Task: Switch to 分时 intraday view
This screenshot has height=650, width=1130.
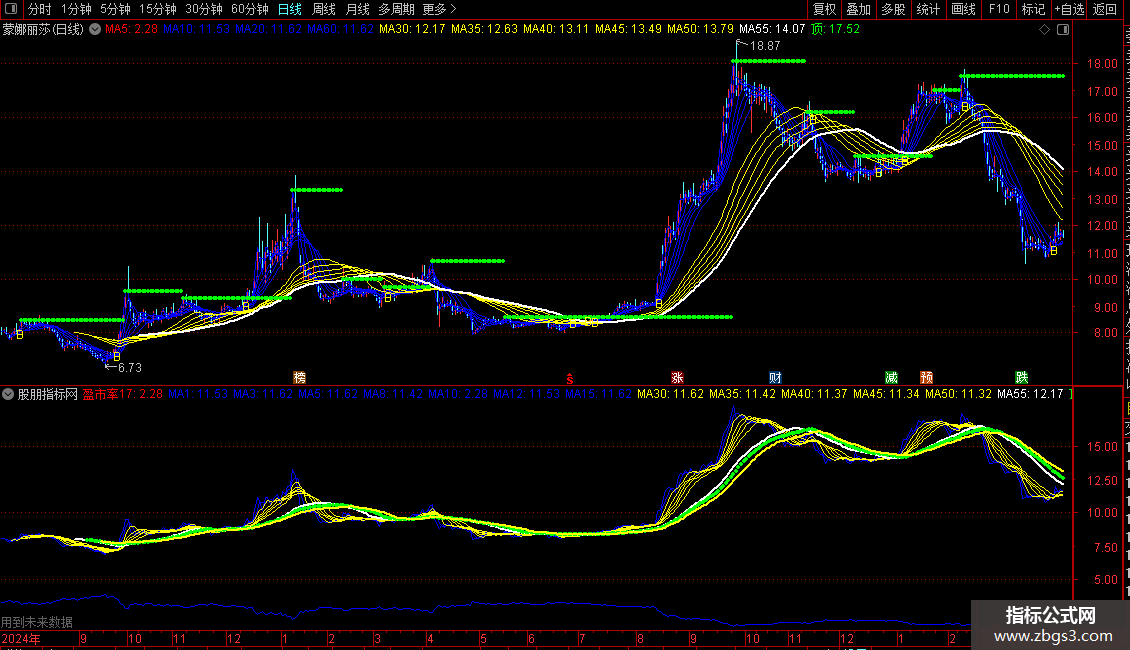Action: 40,9
